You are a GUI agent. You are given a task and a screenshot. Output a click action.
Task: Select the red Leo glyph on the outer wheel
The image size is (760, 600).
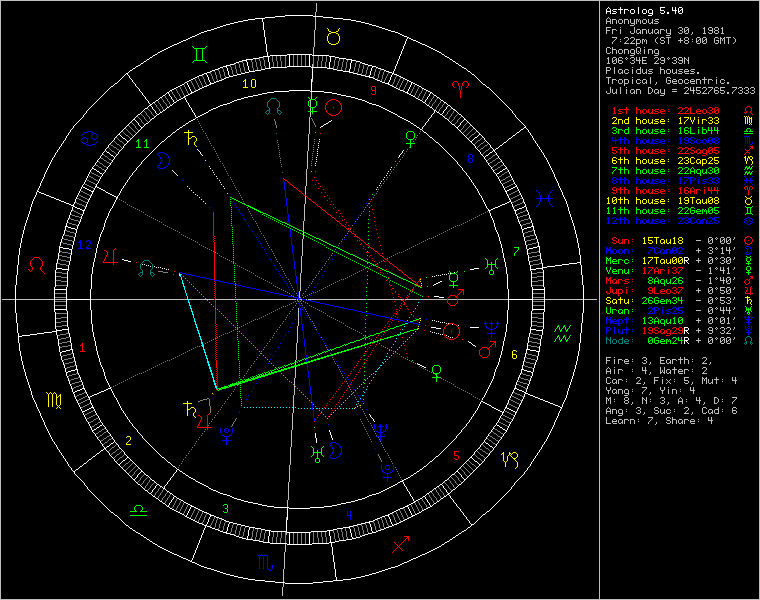click(x=37, y=265)
